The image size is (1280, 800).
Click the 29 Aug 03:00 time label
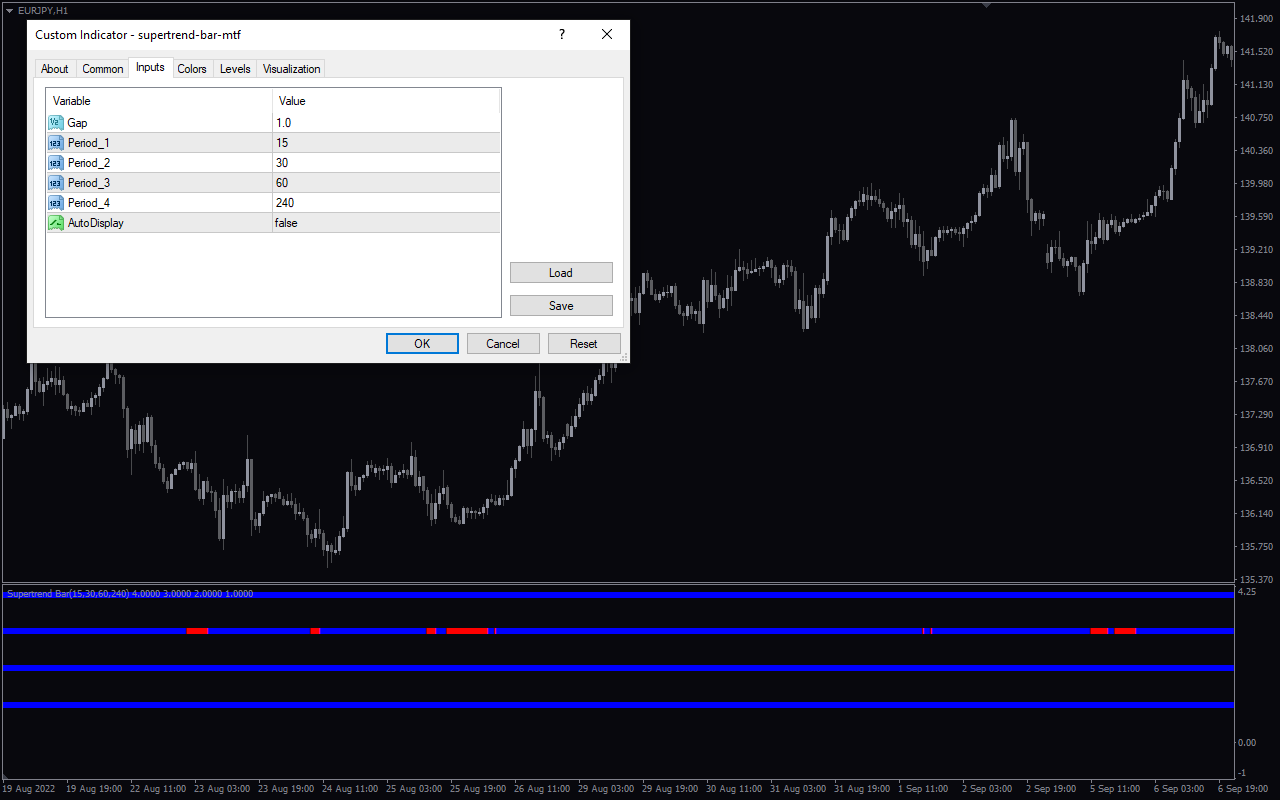click(x=604, y=788)
